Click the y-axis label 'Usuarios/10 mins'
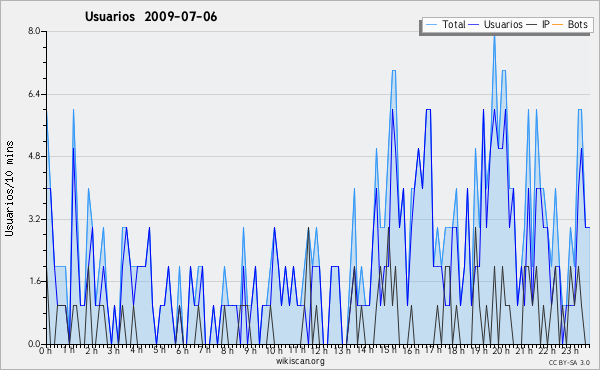The image size is (600, 370). [9, 188]
